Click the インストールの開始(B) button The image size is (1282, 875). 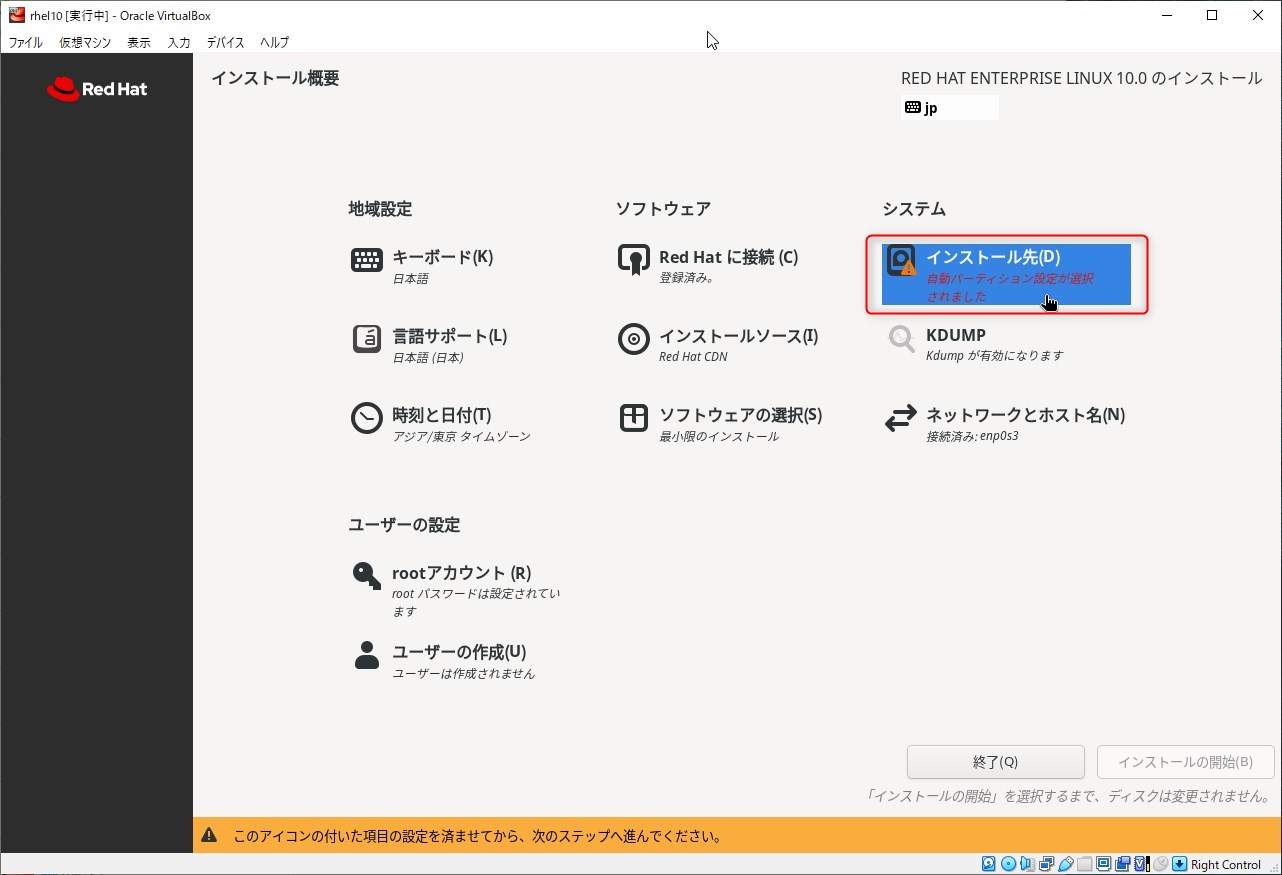(x=1185, y=762)
